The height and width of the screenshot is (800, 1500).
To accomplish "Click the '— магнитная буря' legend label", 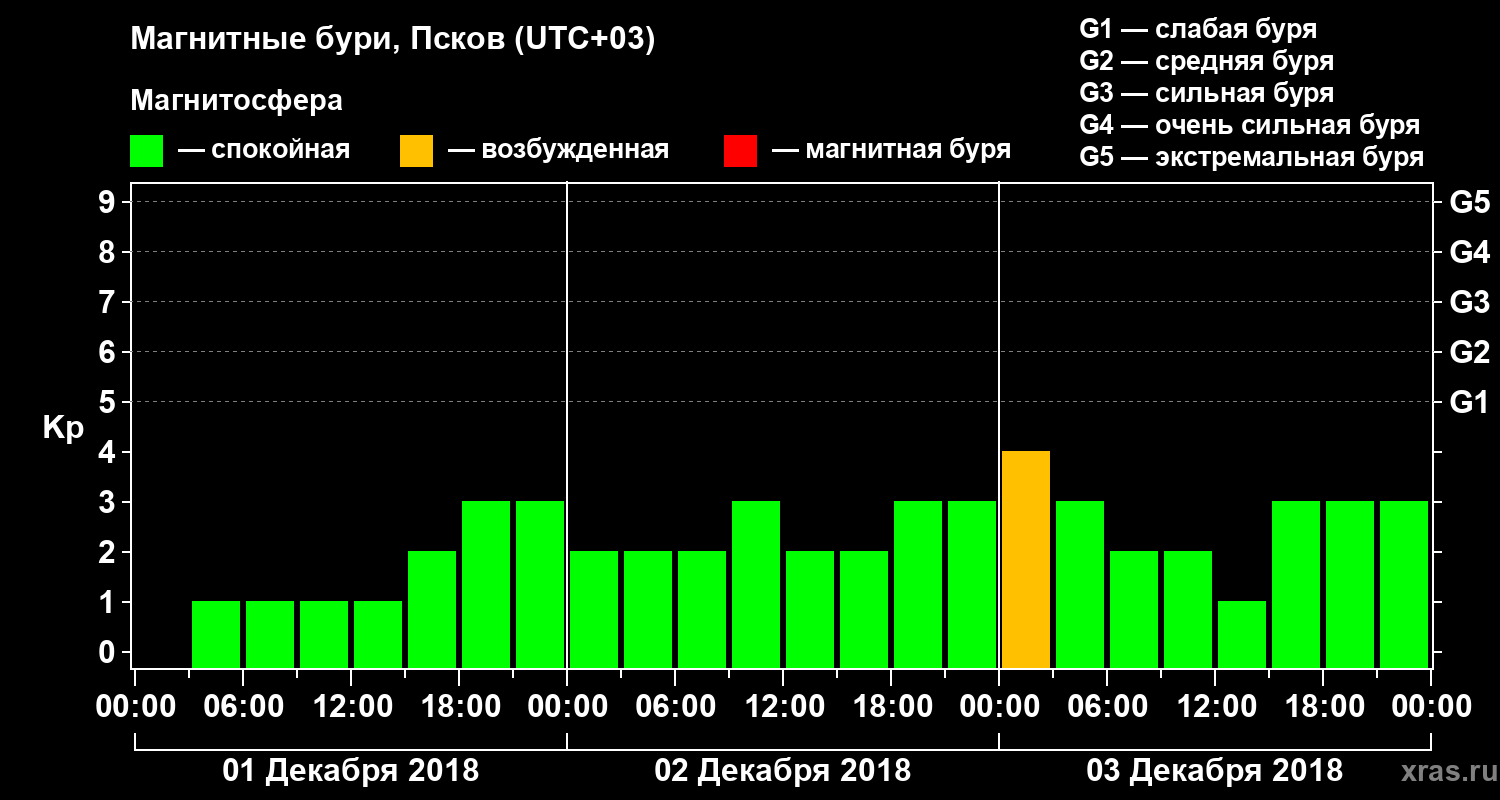I will (891, 150).
